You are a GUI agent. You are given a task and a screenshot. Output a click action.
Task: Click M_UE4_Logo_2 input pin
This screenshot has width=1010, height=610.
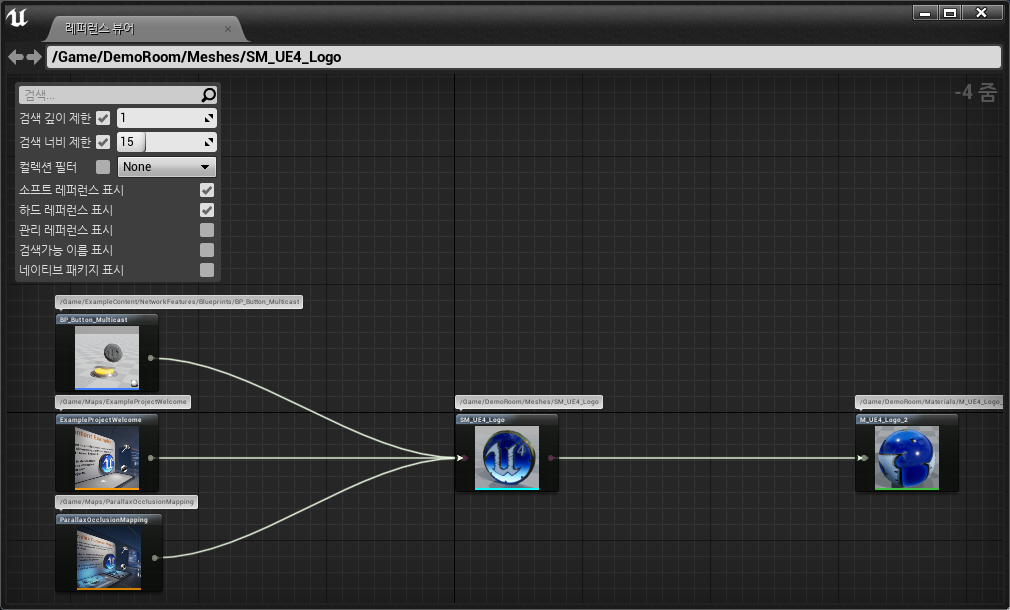pos(863,458)
